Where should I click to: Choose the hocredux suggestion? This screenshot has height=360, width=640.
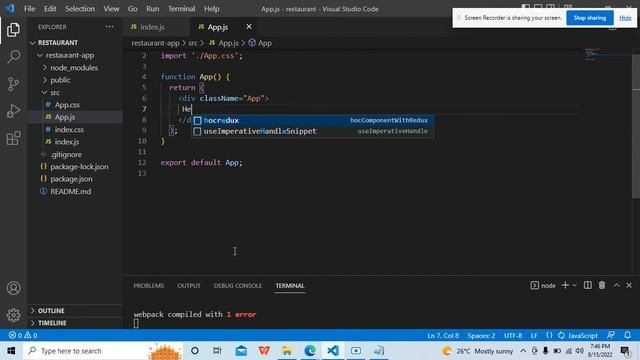312,120
